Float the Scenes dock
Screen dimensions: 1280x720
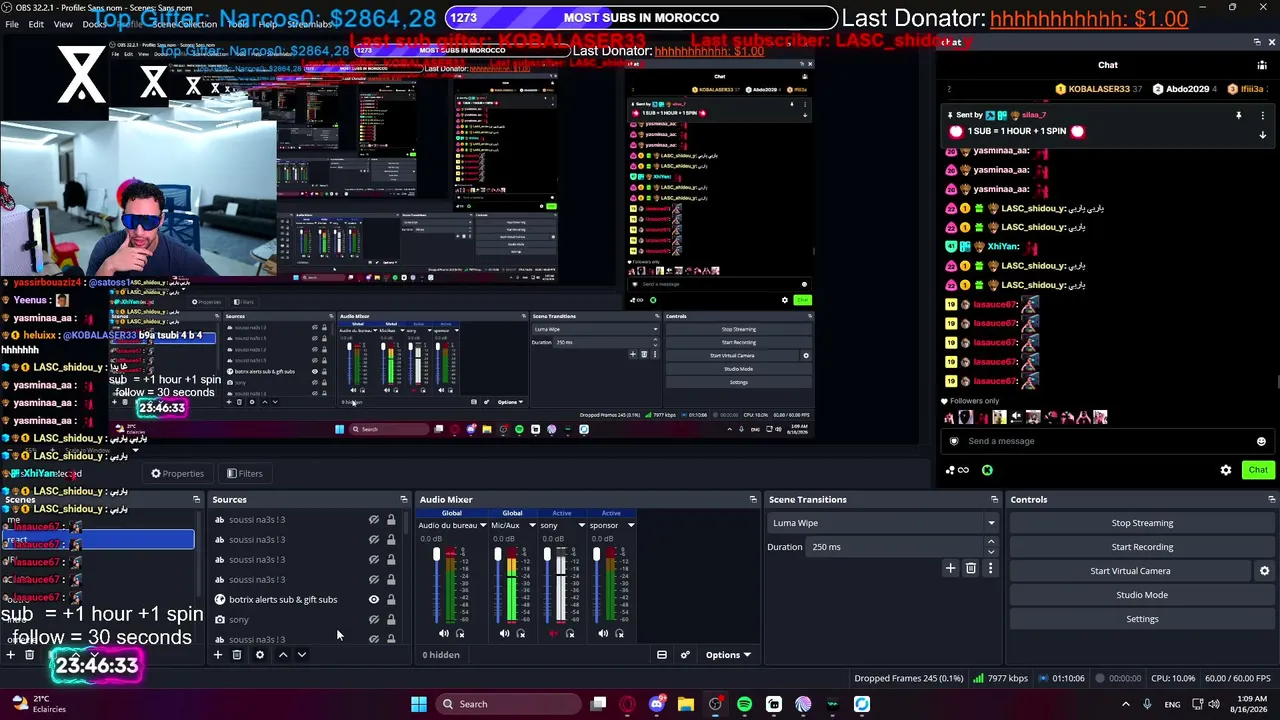(196, 499)
